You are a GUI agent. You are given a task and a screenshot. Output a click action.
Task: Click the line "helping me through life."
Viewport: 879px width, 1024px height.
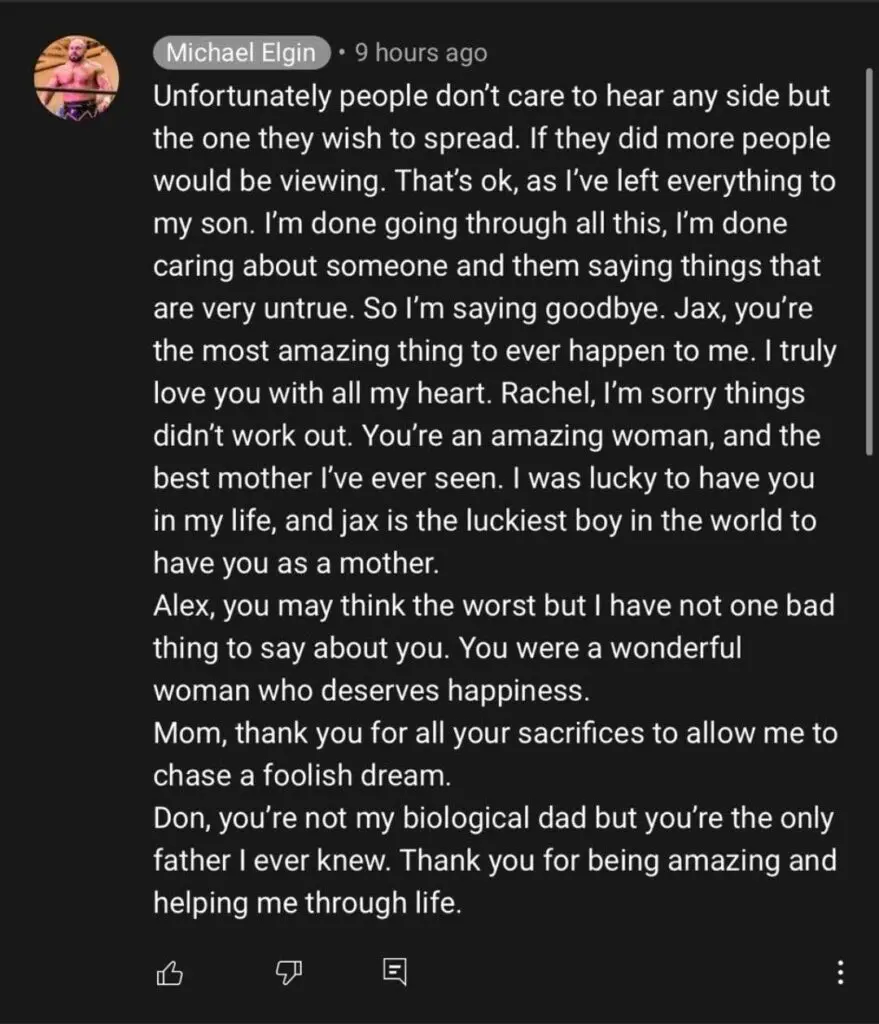[x=306, y=902]
